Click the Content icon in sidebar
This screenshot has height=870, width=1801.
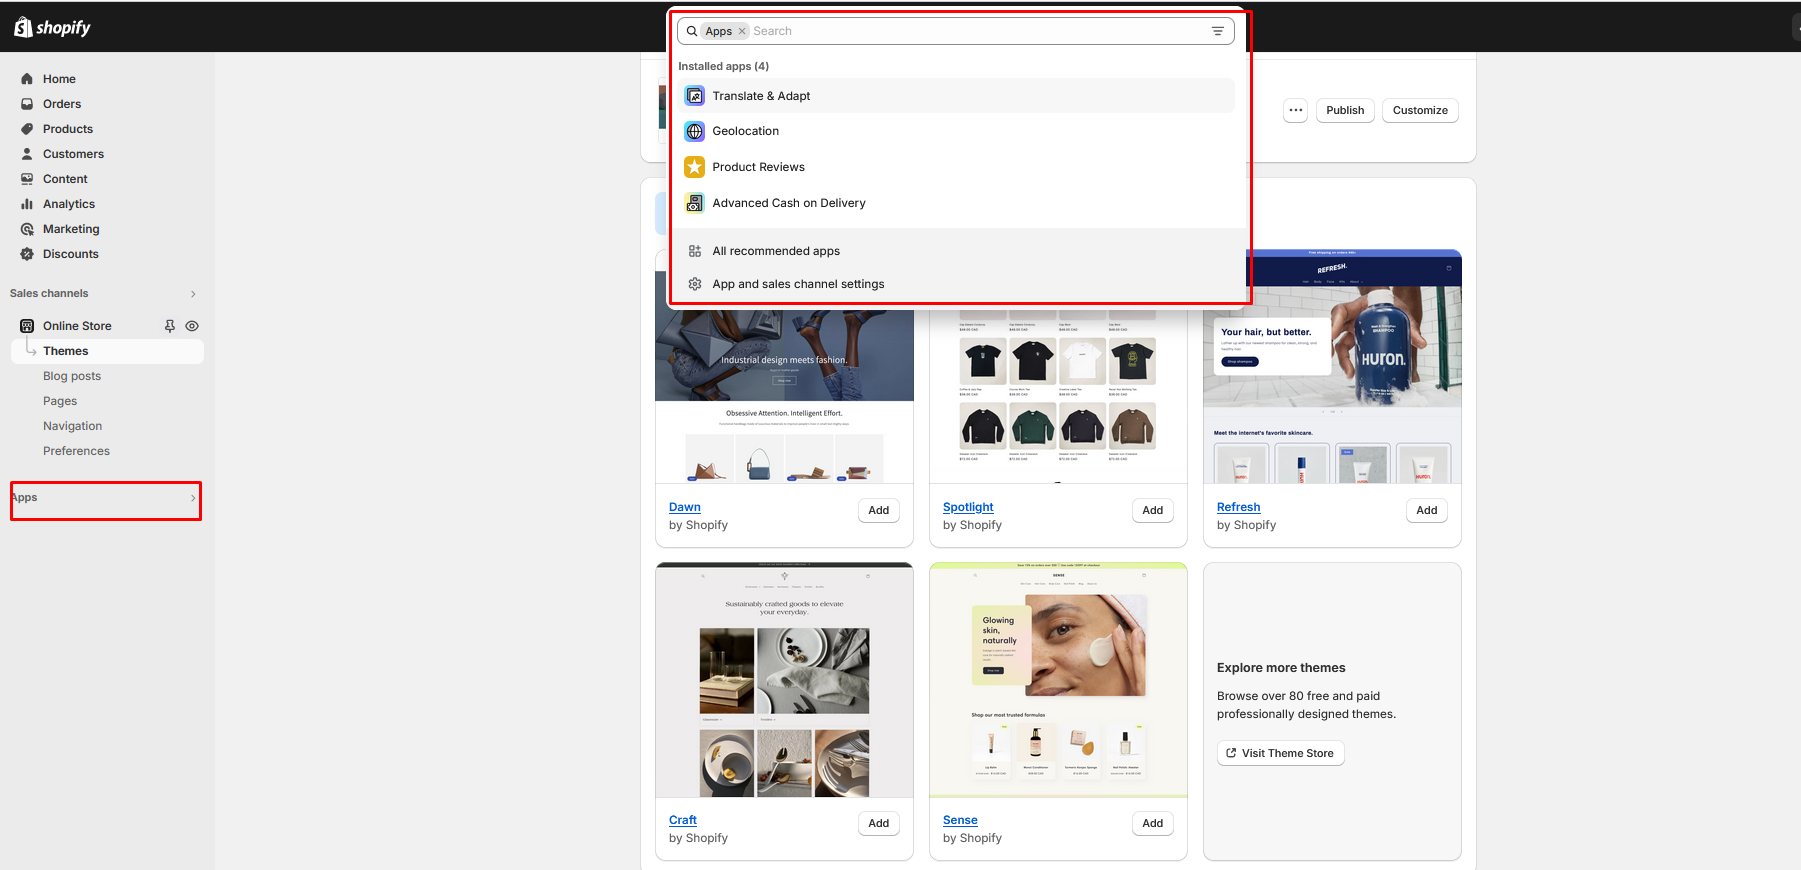point(27,179)
